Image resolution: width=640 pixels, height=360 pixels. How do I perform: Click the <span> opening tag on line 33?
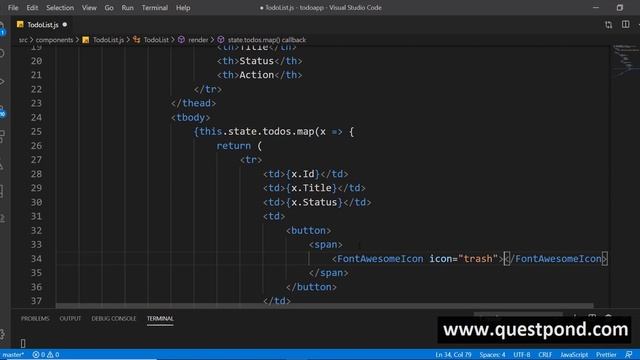click(x=326, y=244)
